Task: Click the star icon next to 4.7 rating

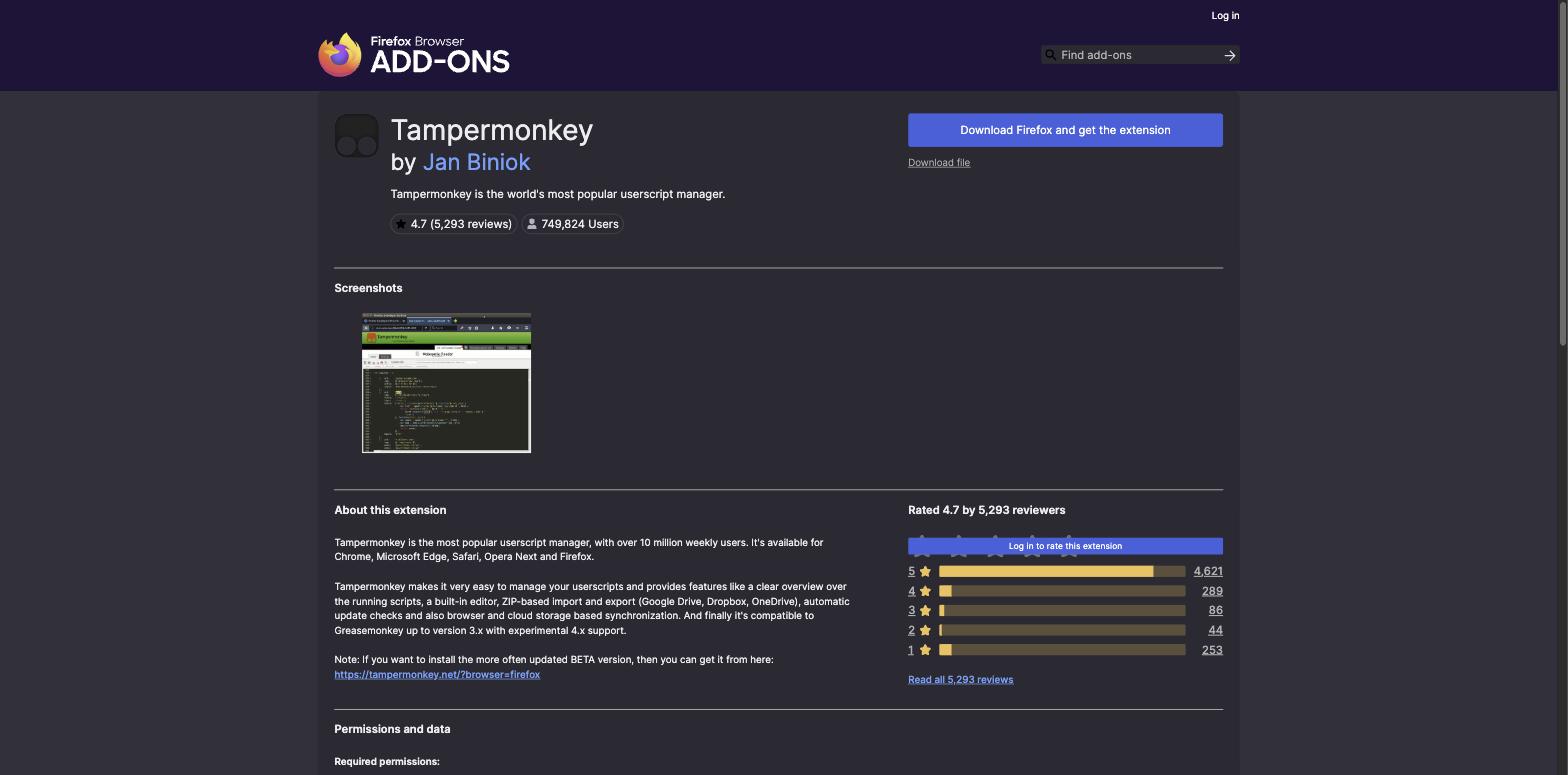Action: click(x=401, y=224)
